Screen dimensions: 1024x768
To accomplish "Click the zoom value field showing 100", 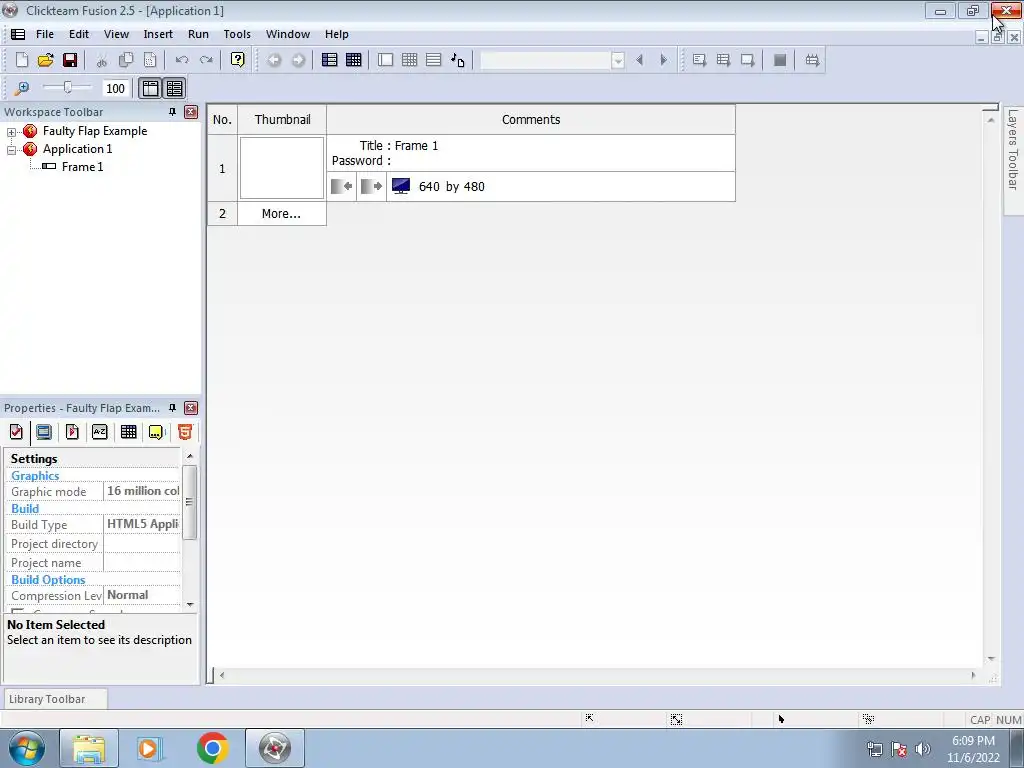I will click(116, 88).
